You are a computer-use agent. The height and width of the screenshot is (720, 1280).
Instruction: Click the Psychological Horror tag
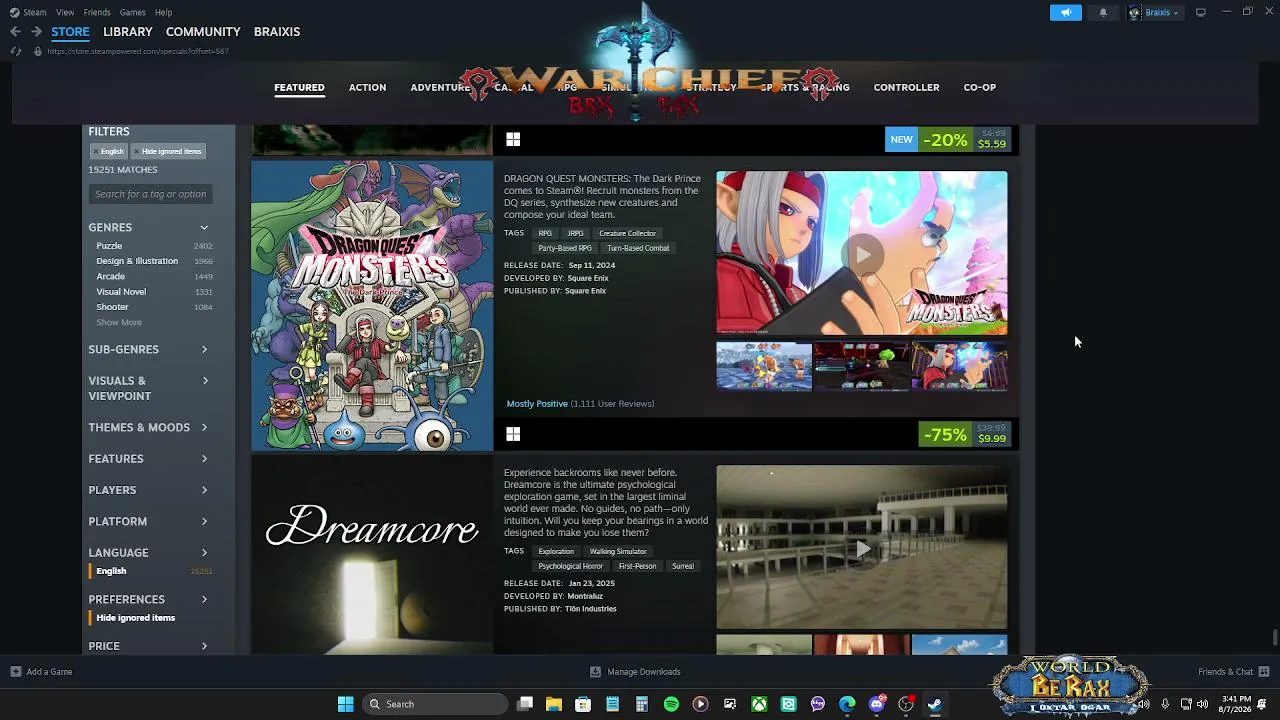pos(571,567)
